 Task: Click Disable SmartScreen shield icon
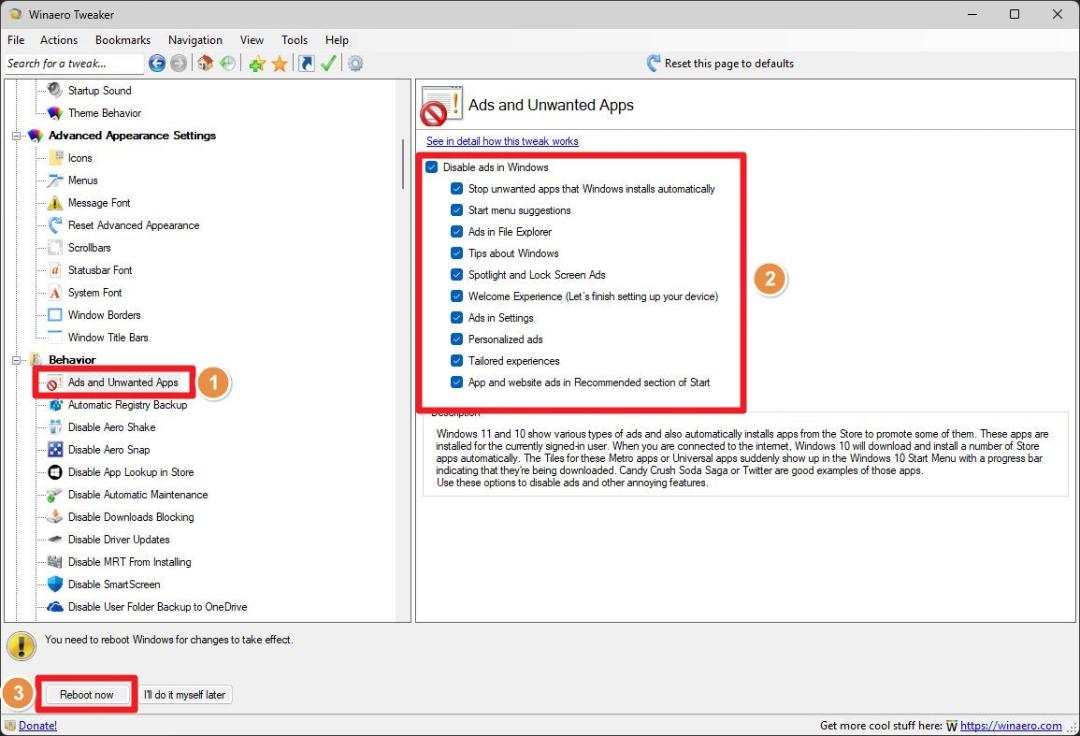click(54, 585)
